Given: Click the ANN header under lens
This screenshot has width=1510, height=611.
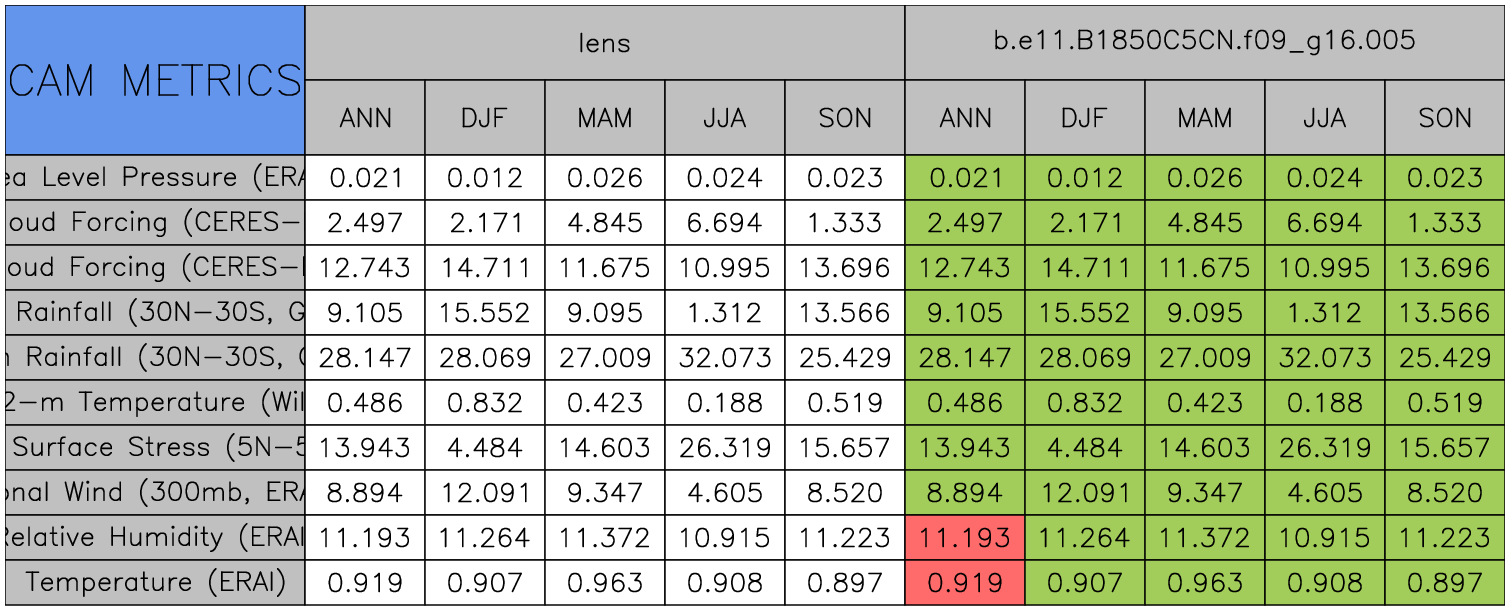Looking at the screenshot, I should coord(365,118).
